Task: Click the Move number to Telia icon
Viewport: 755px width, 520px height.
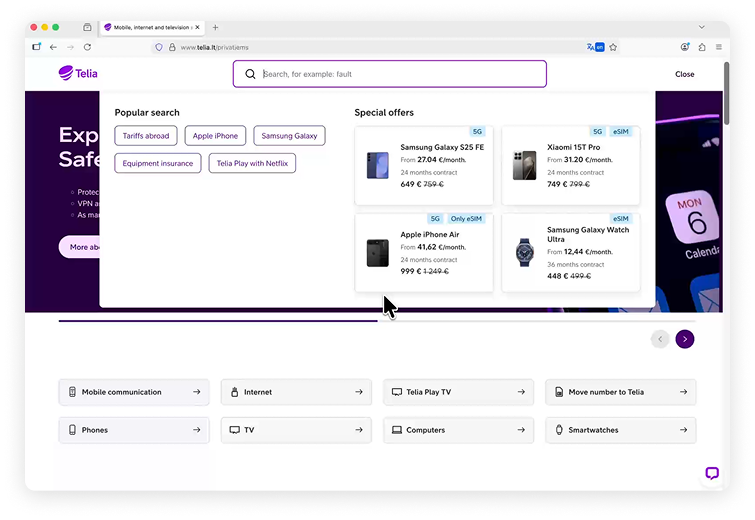Action: pyautogui.click(x=559, y=392)
